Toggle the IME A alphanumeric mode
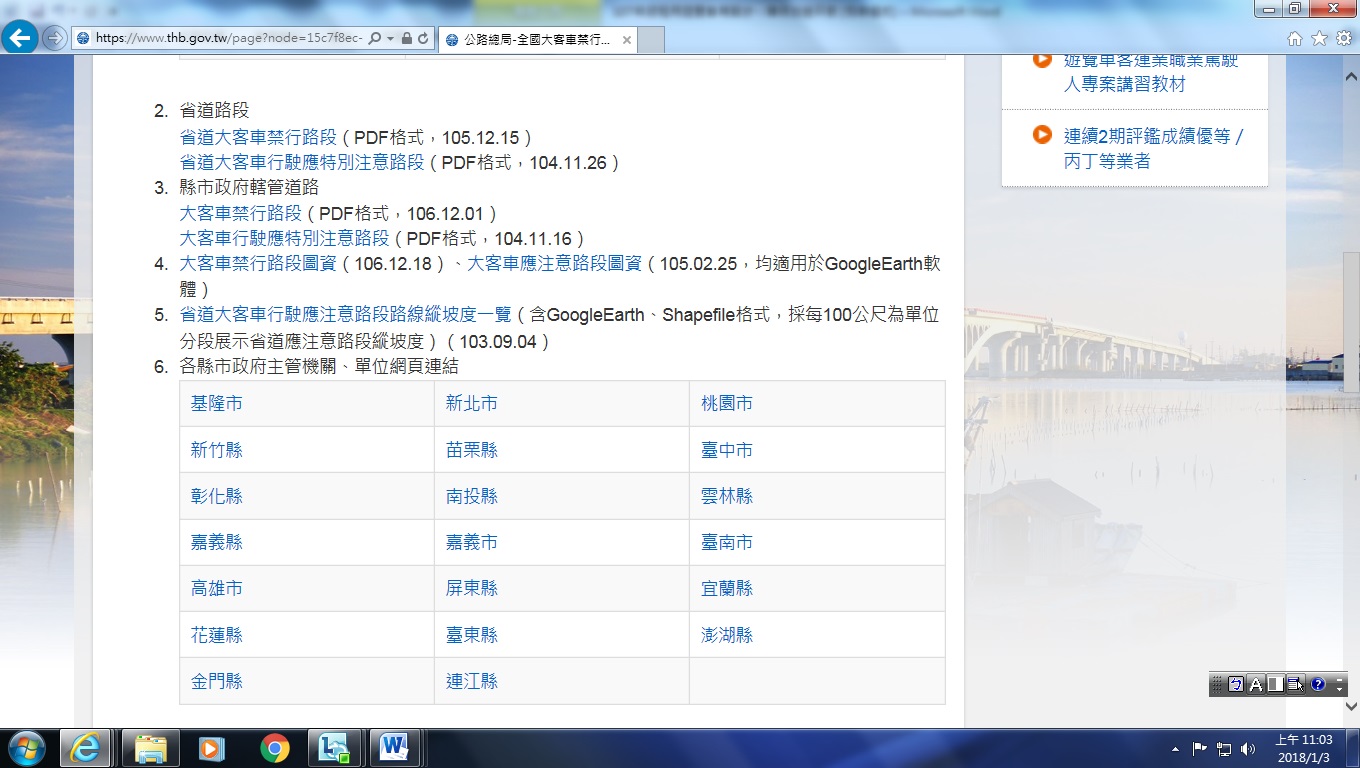Viewport: 1360px width, 768px height. click(x=1256, y=684)
